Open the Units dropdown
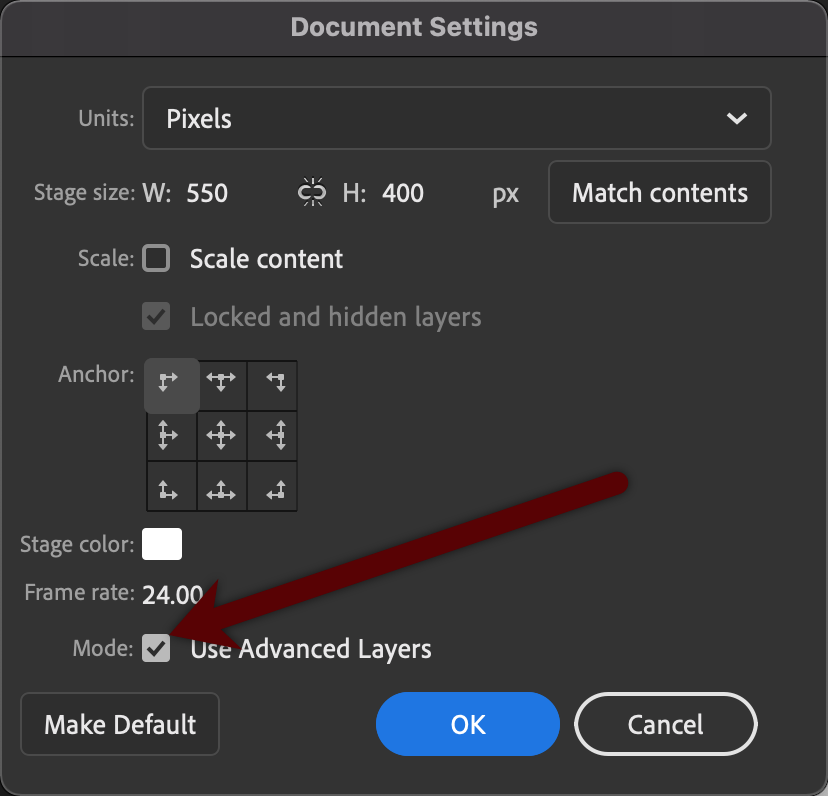 click(456, 118)
